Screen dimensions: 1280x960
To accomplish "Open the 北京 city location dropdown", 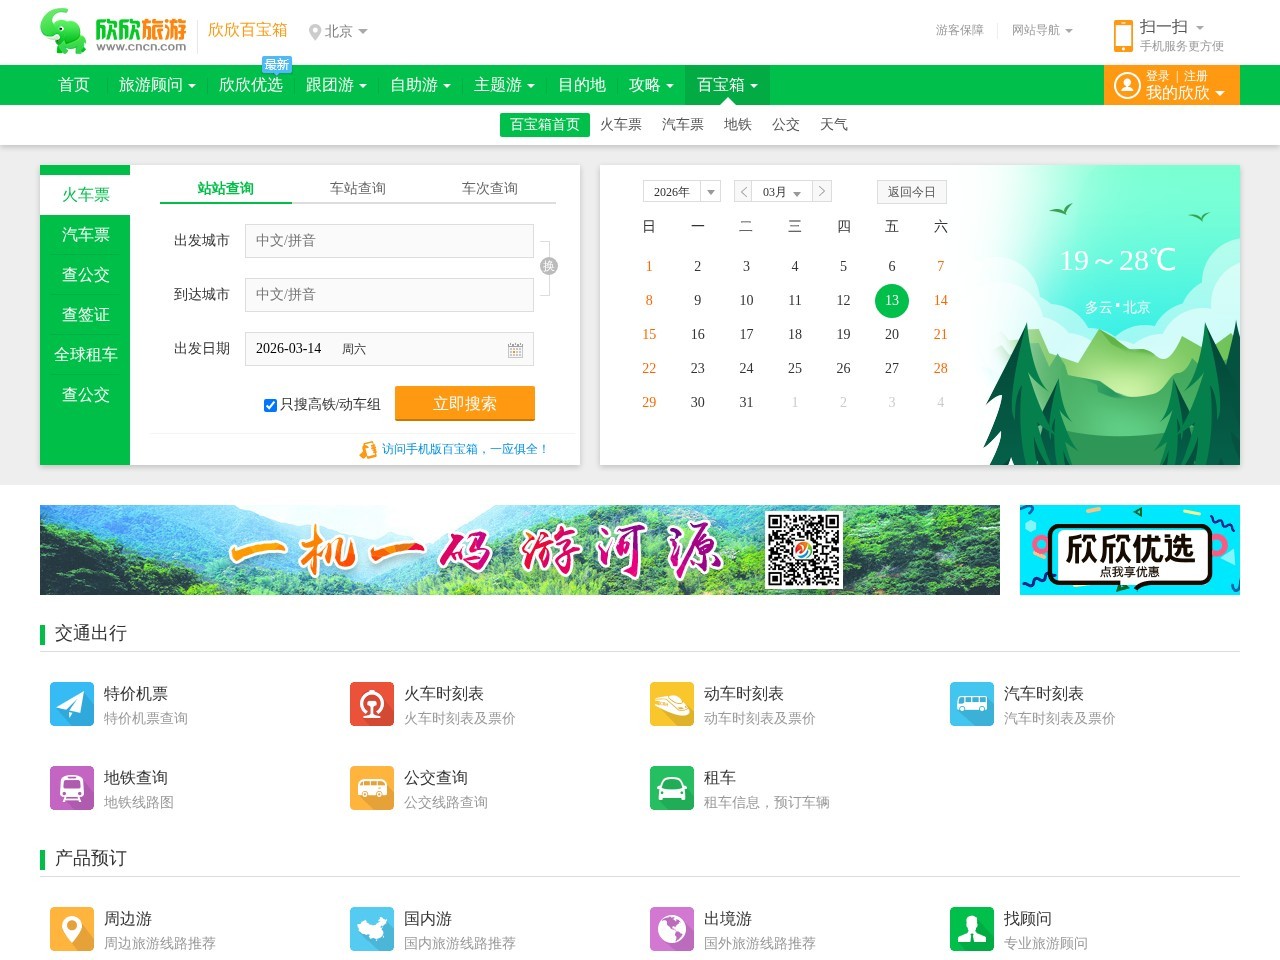I will coord(339,31).
